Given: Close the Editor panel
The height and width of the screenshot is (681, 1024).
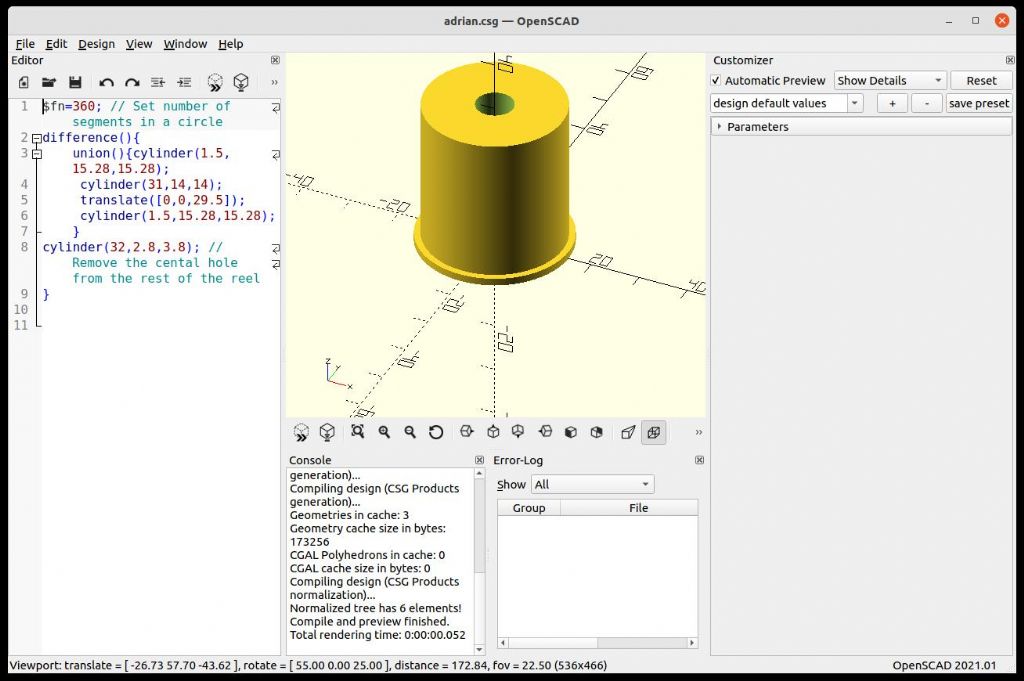Looking at the screenshot, I should 275,60.
